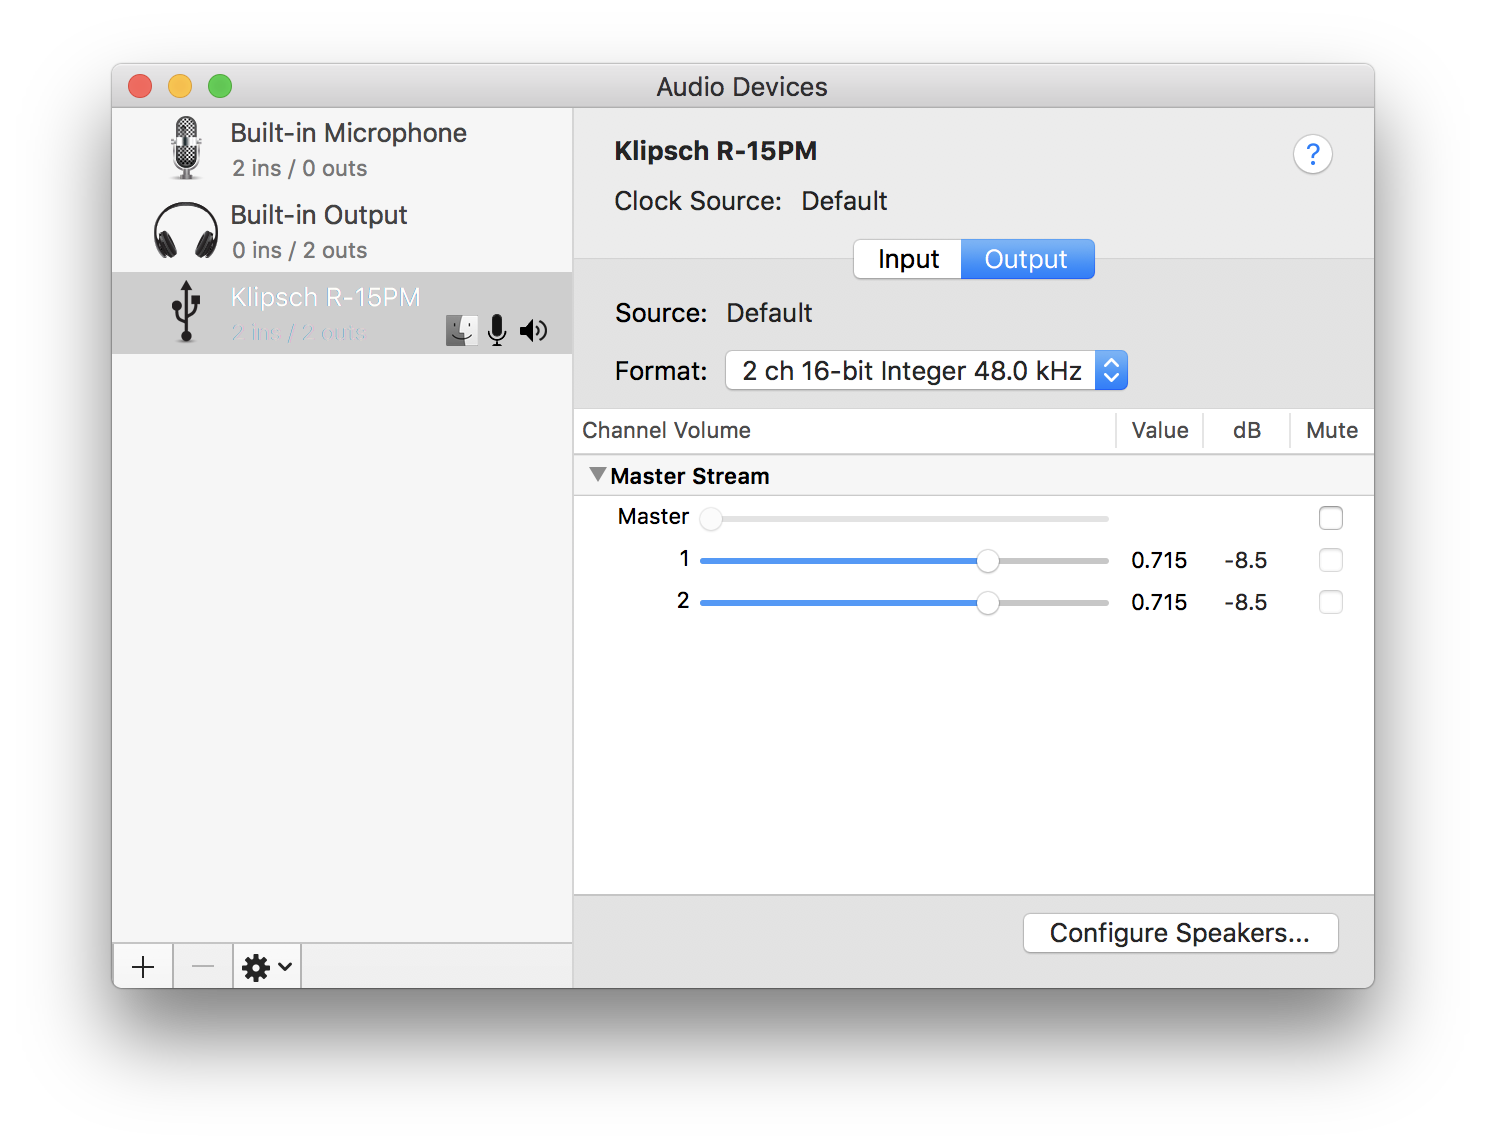Click the speaker icon on the Klipsch row
The width and height of the screenshot is (1486, 1148).
(x=534, y=330)
